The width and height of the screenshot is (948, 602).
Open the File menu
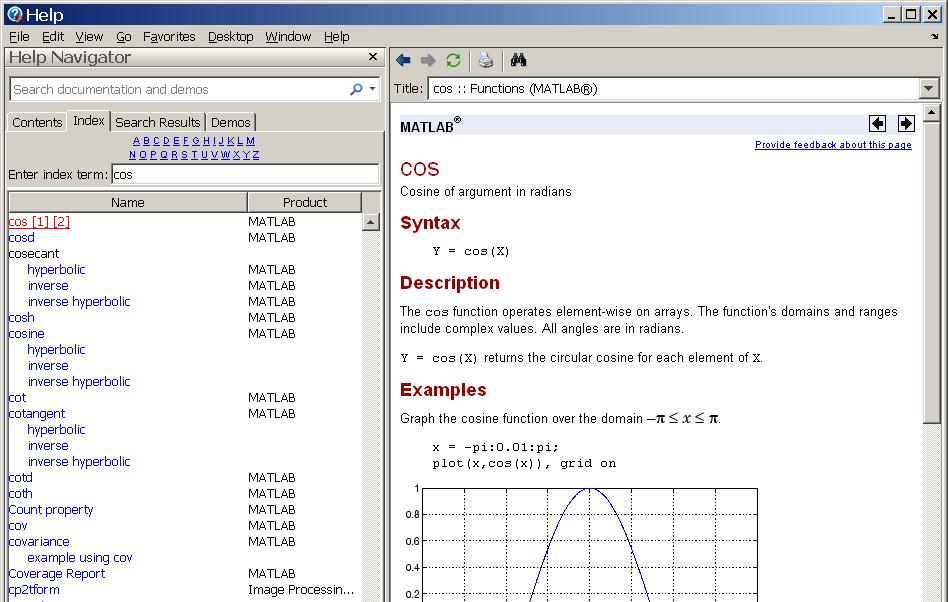click(19, 37)
